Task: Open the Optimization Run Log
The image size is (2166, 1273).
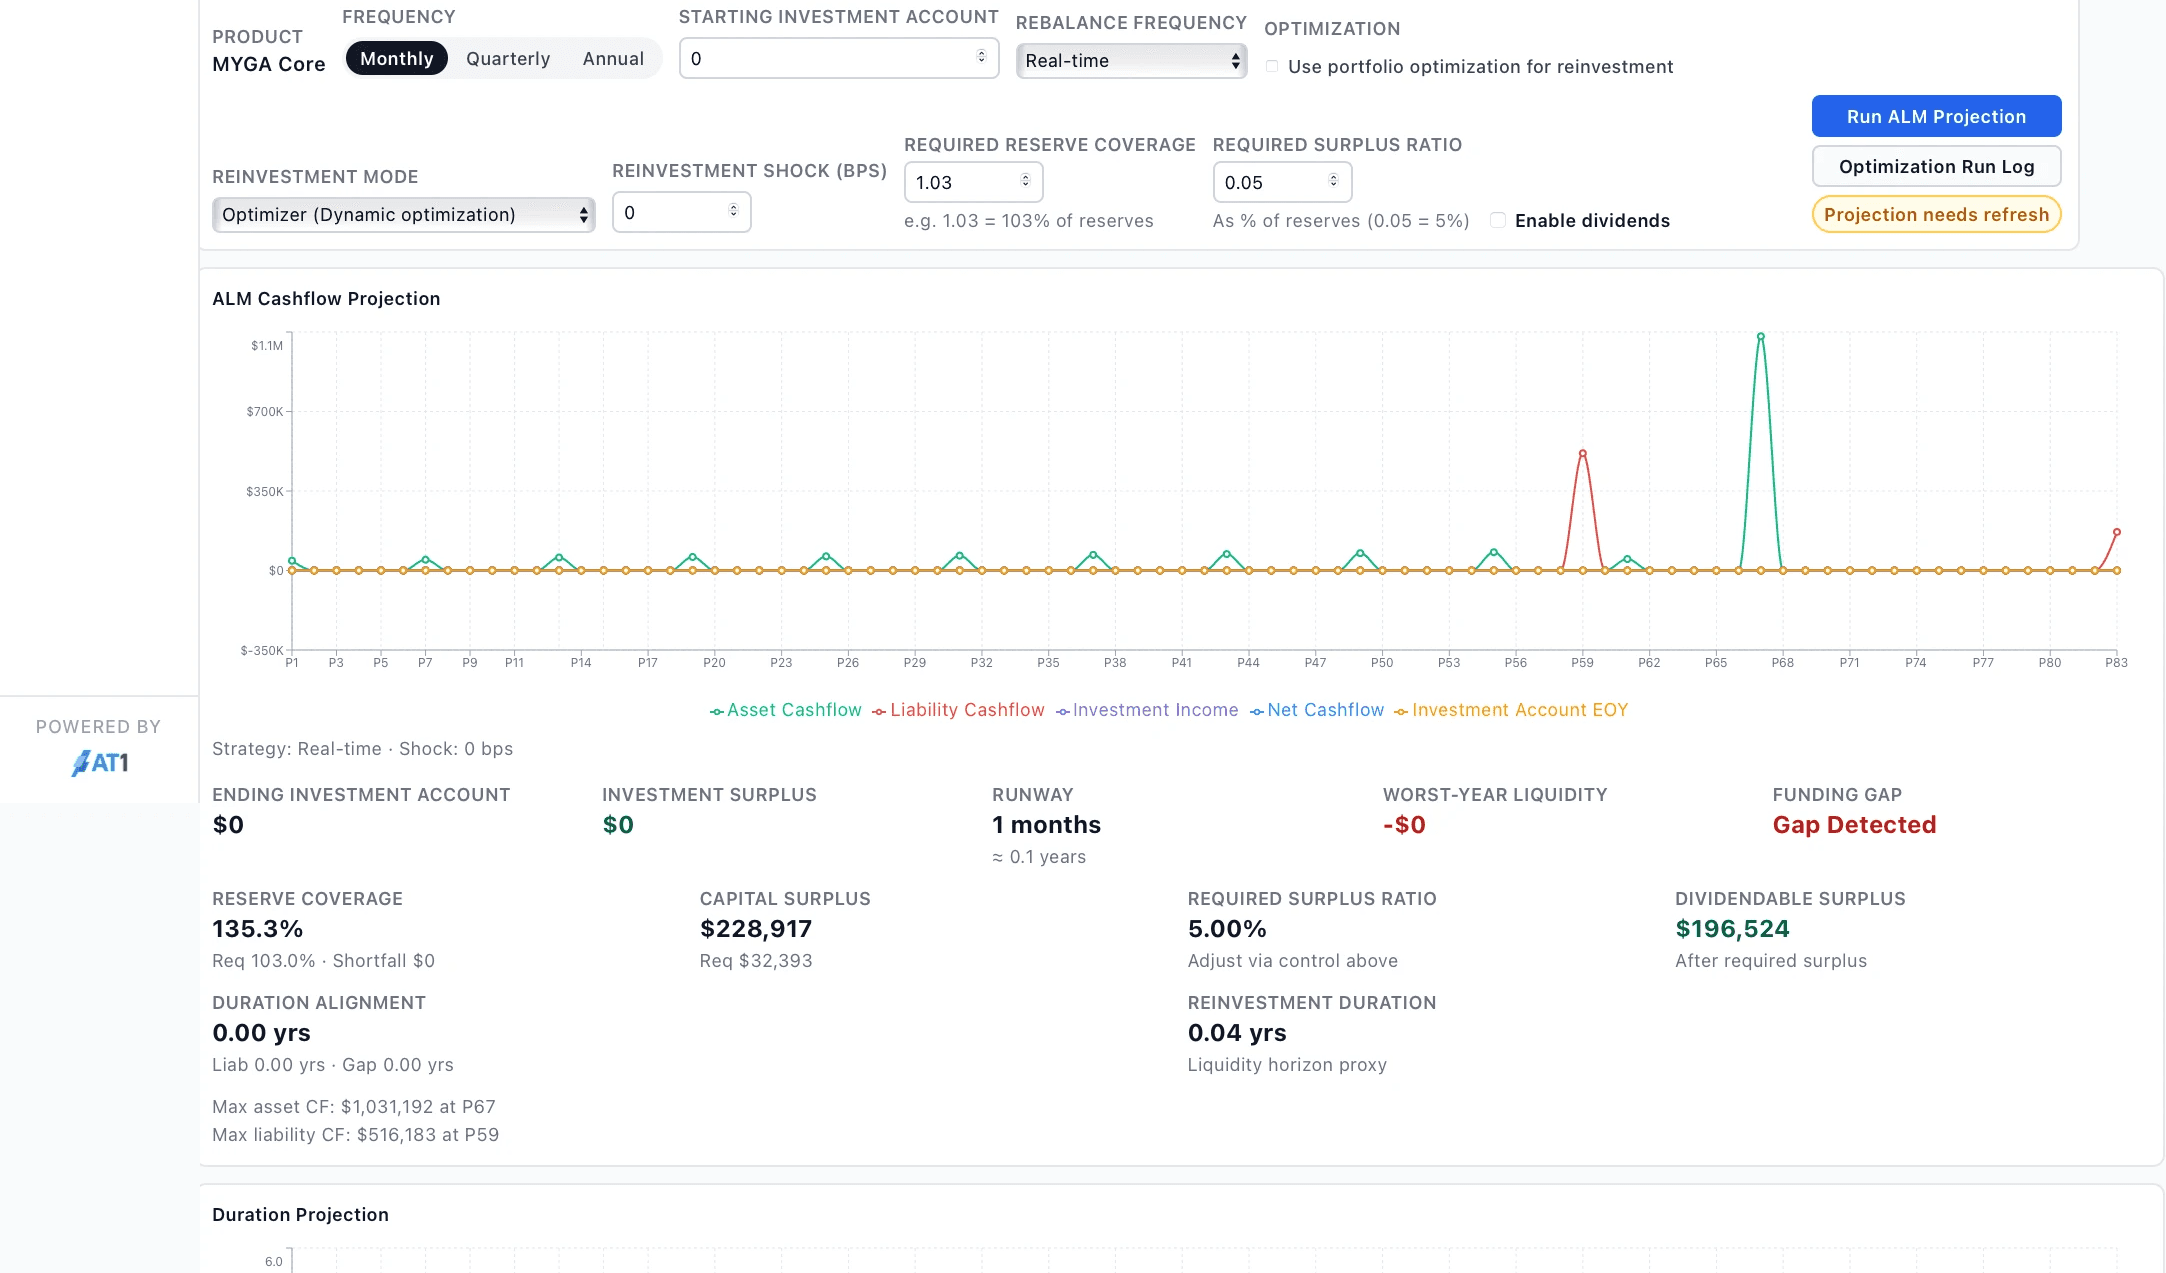Action: 1936,167
